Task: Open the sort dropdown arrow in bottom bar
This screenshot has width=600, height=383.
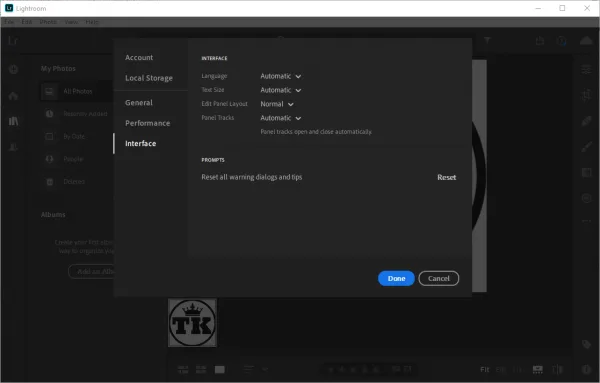Action: (x=265, y=369)
